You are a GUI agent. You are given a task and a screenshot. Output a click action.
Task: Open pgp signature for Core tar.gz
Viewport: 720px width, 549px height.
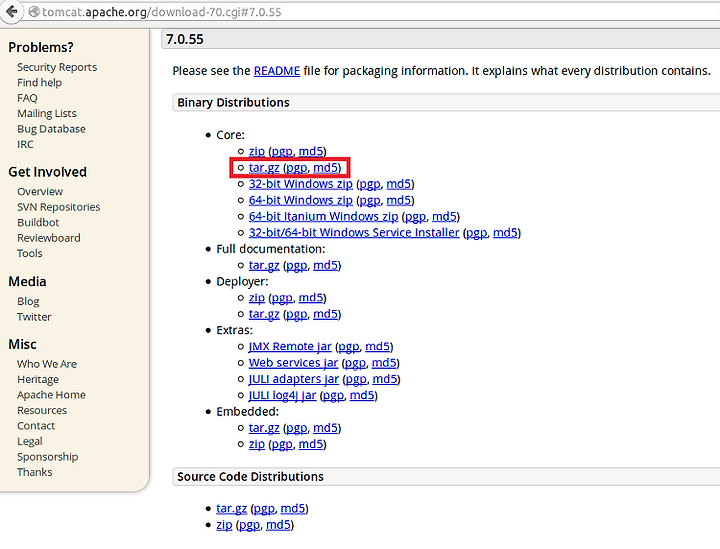(296, 168)
